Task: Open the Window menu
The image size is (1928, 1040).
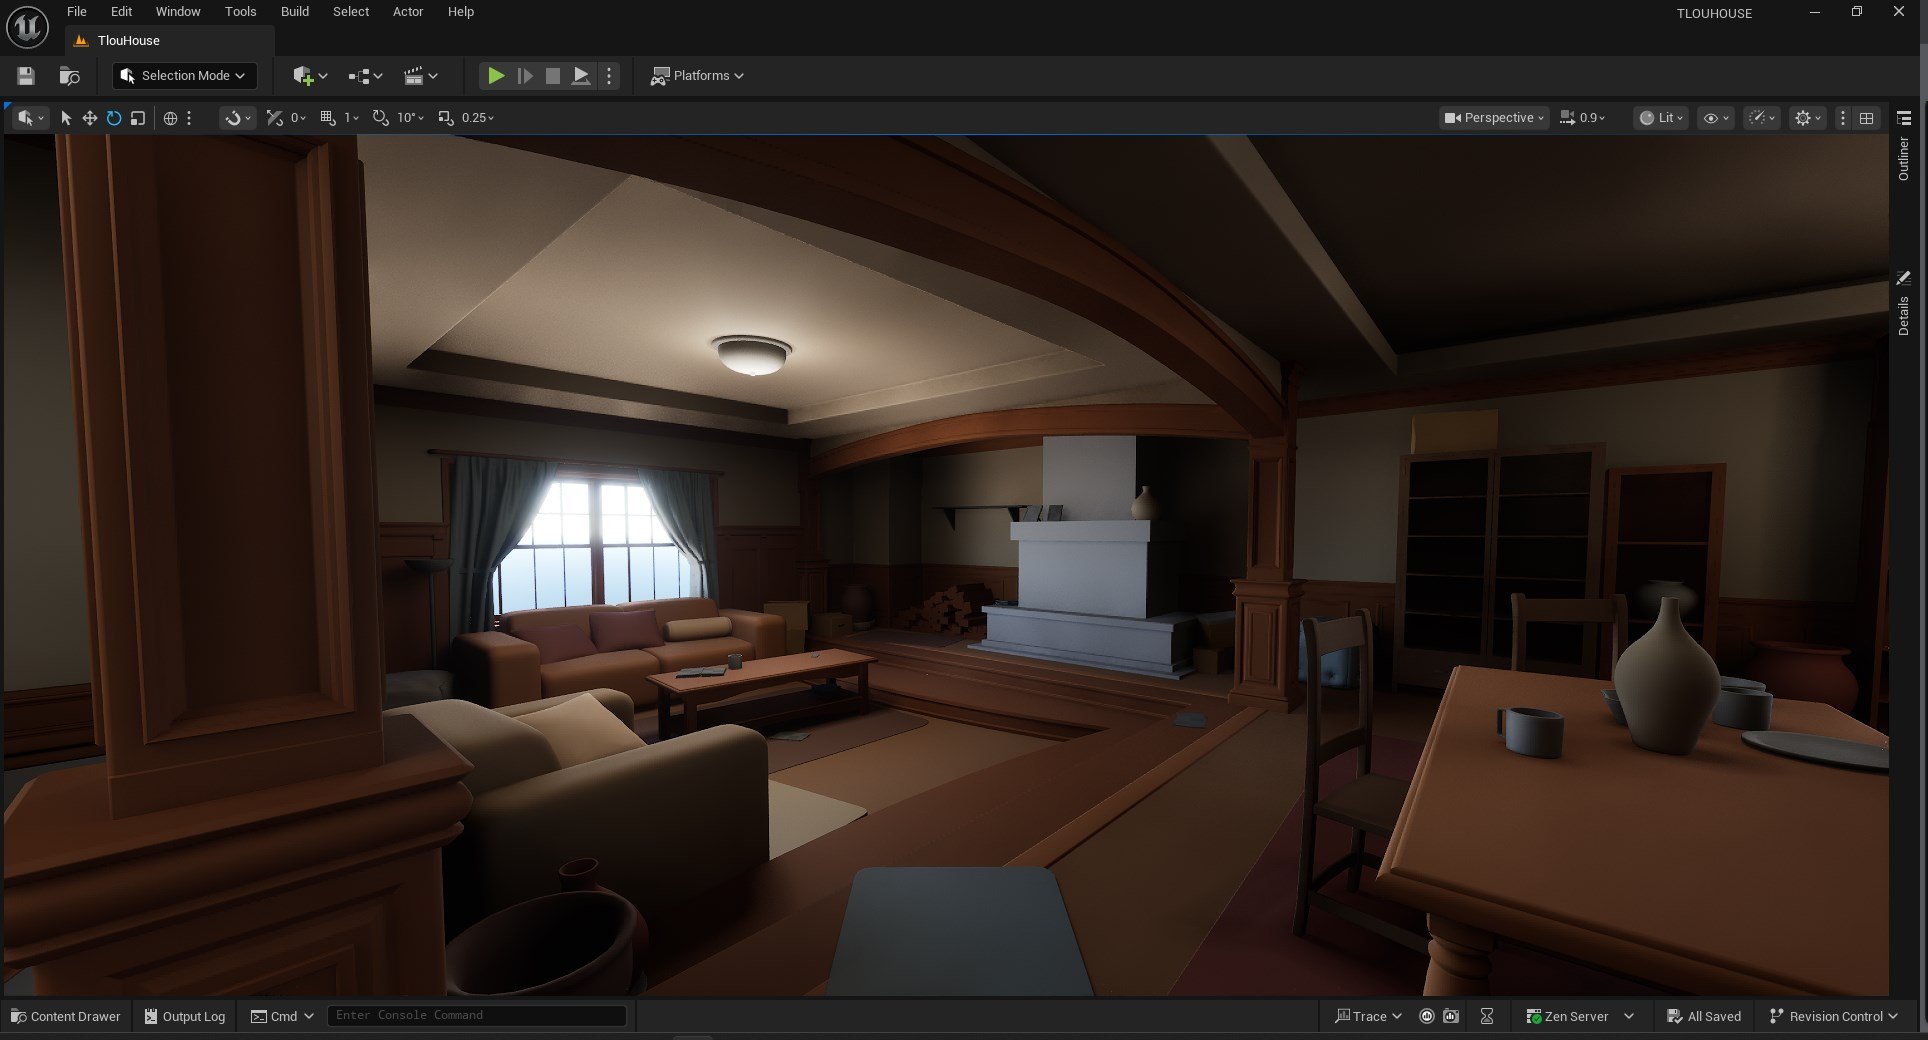Action: 178,12
